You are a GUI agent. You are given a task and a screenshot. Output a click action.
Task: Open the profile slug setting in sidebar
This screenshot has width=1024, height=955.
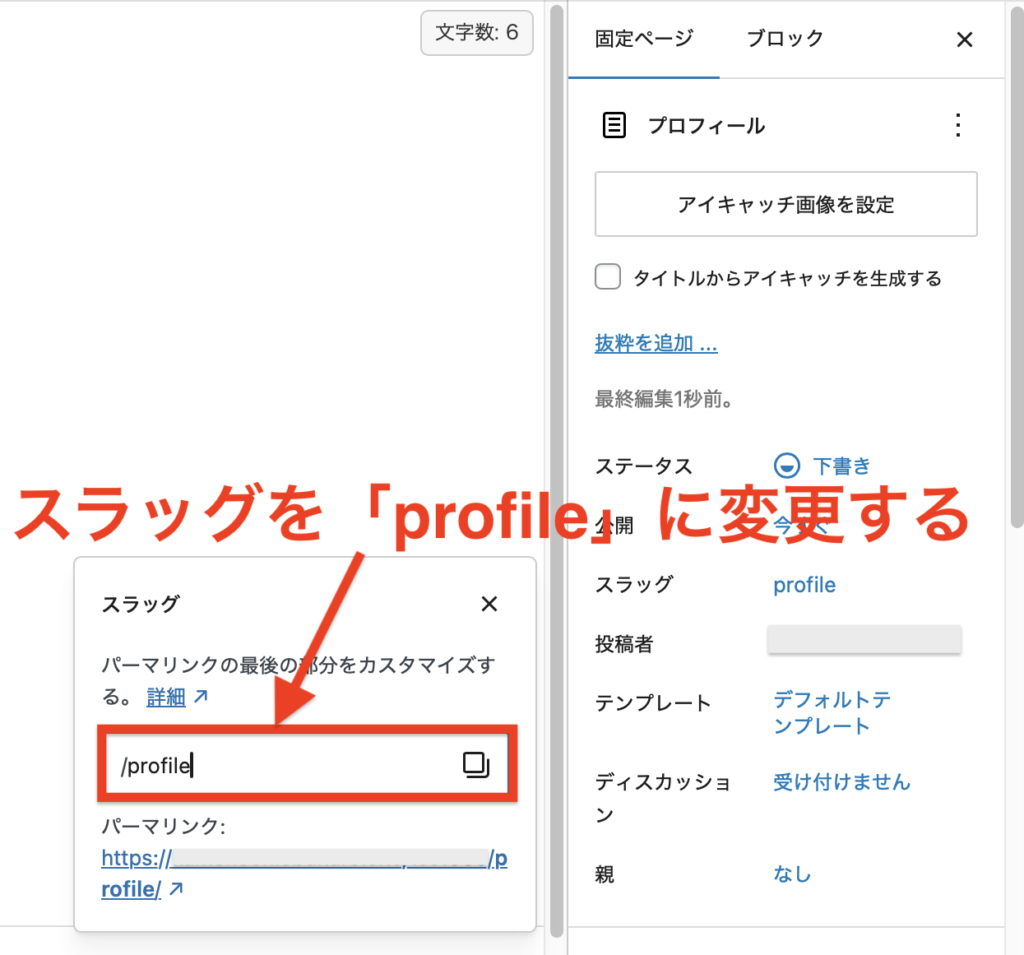(x=804, y=585)
